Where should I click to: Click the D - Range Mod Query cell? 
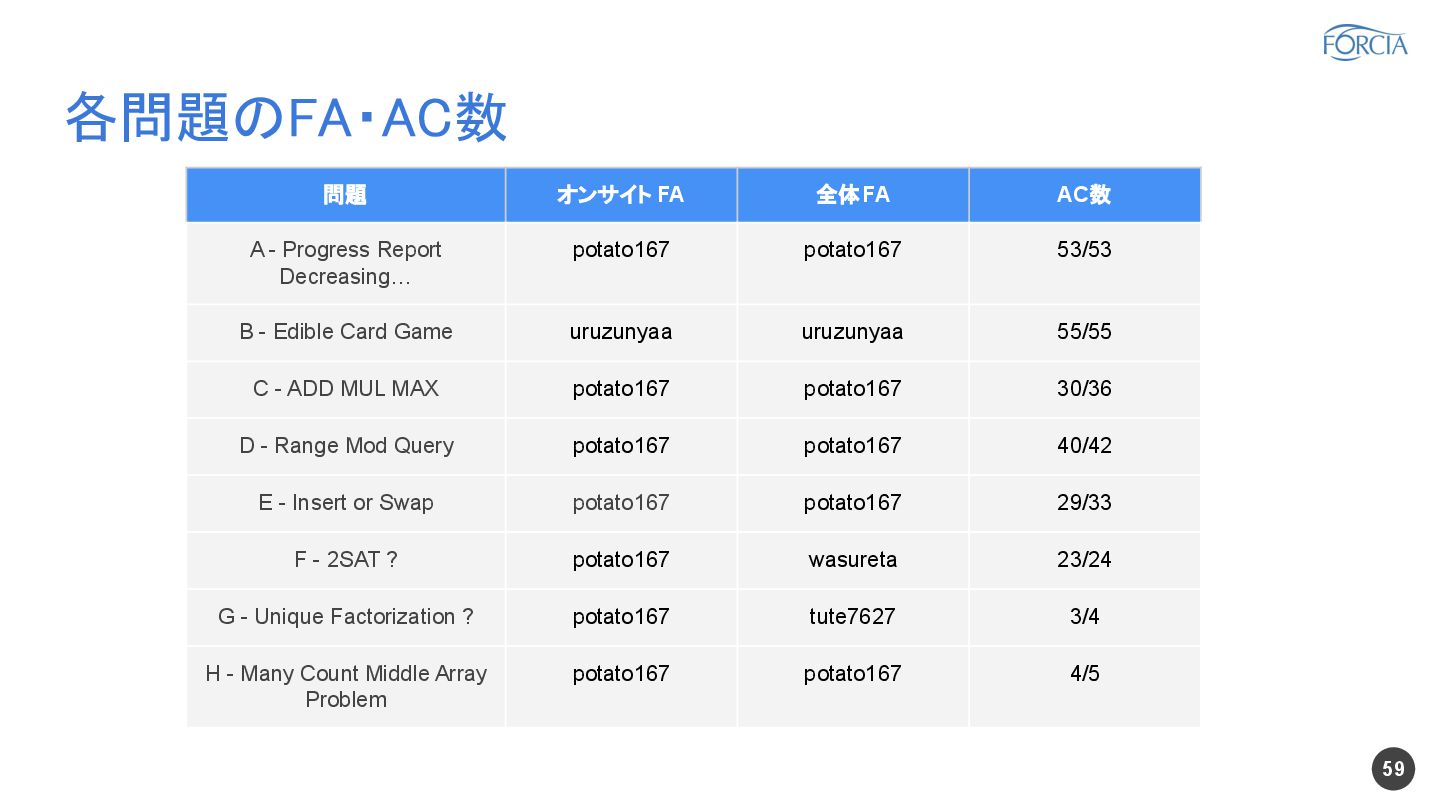[x=345, y=446]
